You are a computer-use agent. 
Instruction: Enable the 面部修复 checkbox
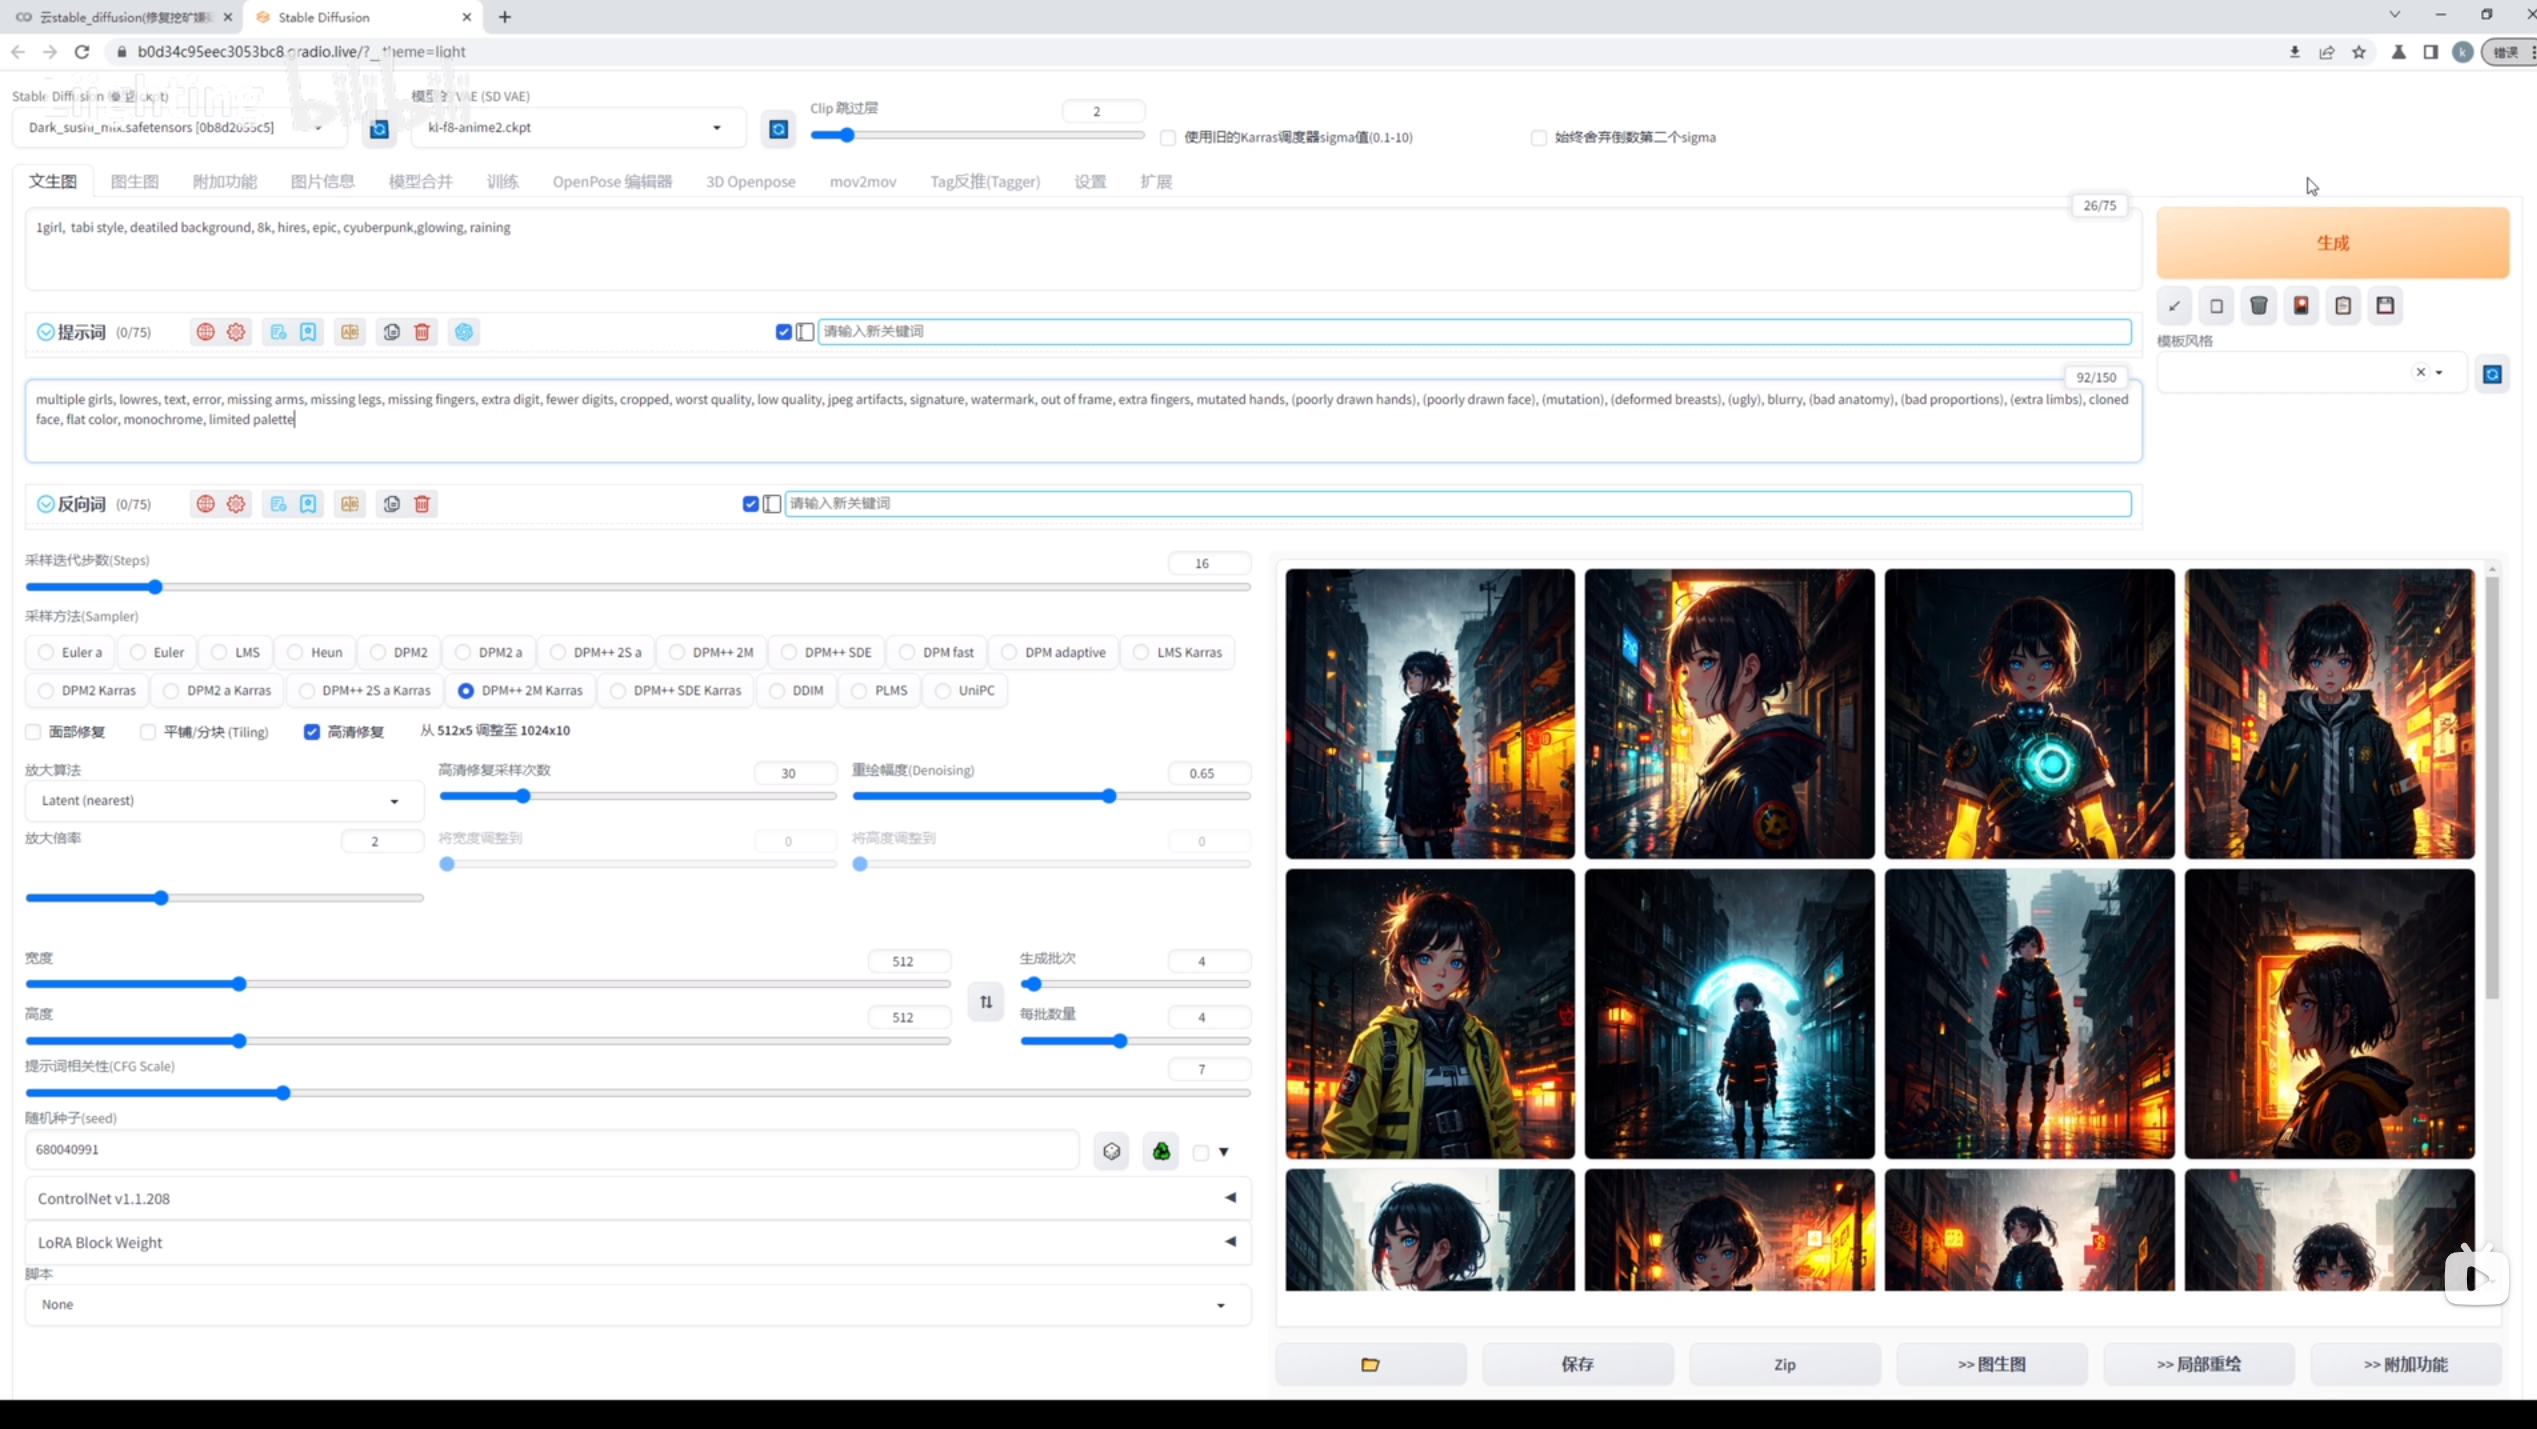pos(34,732)
